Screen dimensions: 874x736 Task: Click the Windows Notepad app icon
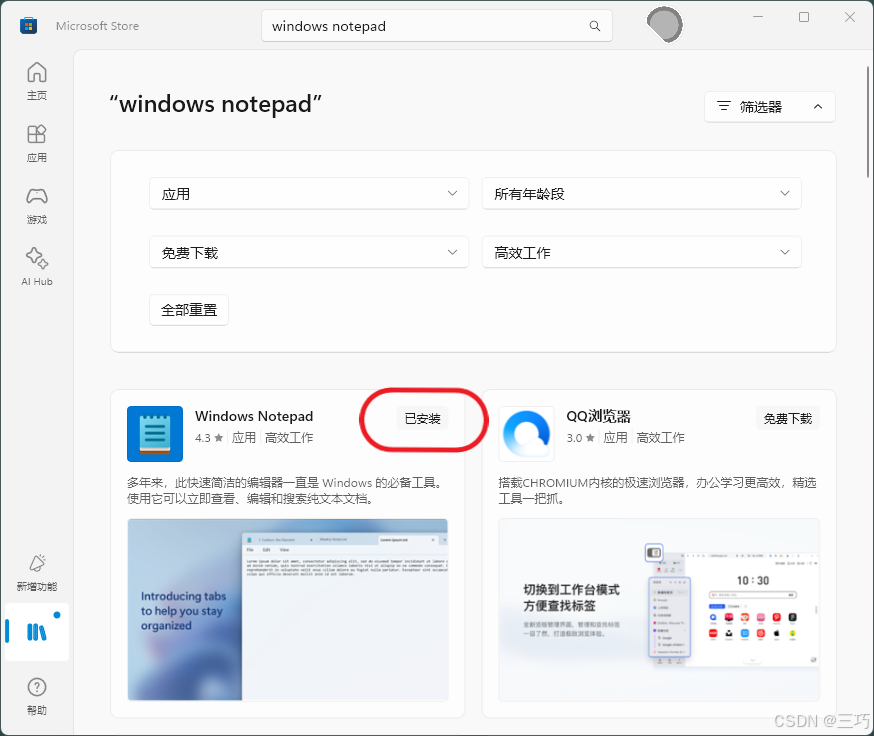tap(155, 434)
